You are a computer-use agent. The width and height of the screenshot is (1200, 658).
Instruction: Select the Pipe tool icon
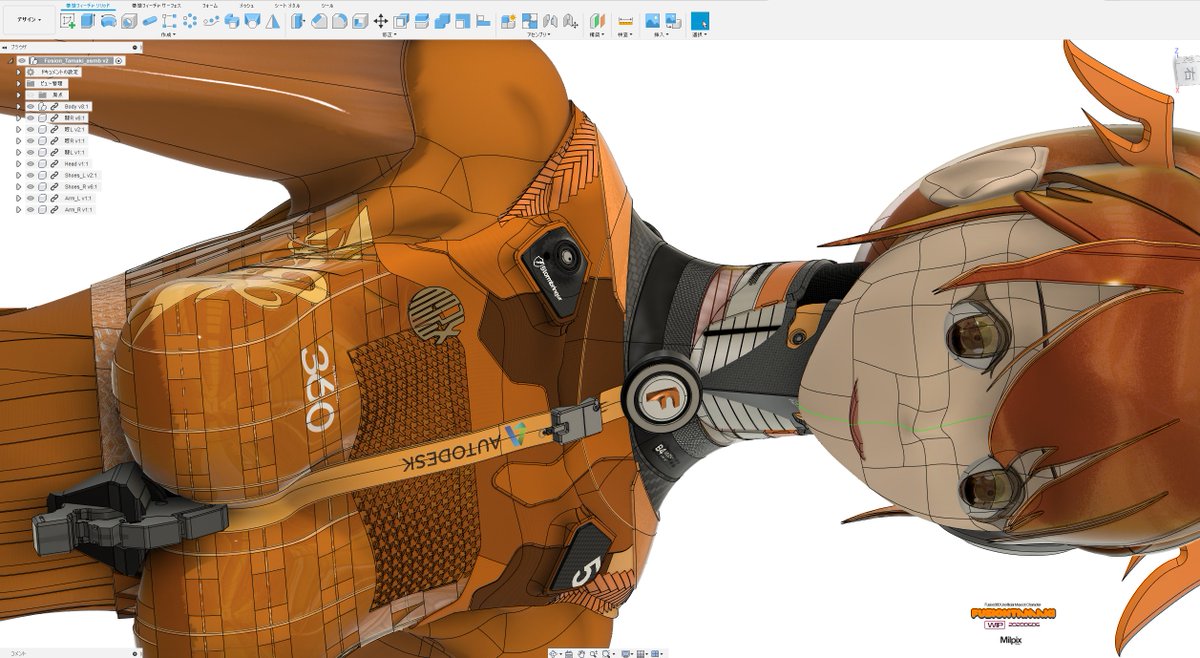(x=148, y=21)
